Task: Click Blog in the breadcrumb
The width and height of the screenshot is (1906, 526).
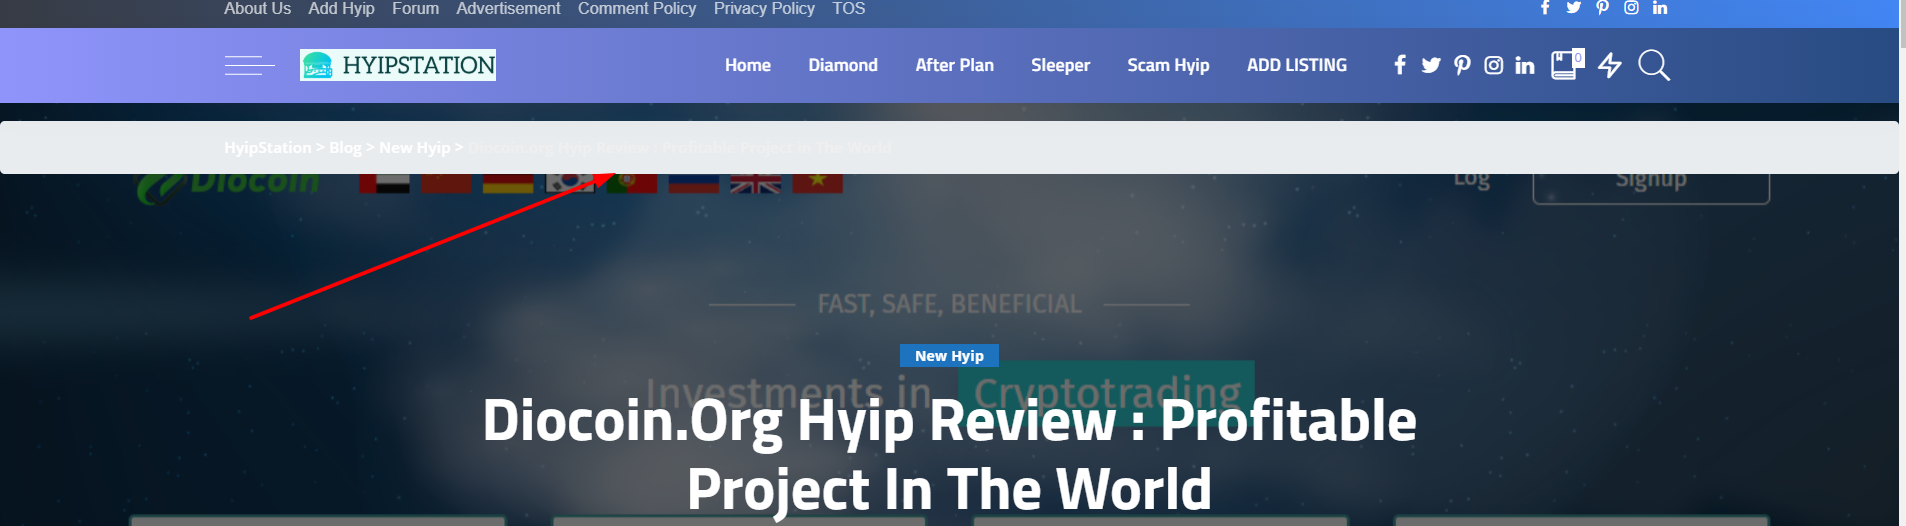Action: [345, 147]
